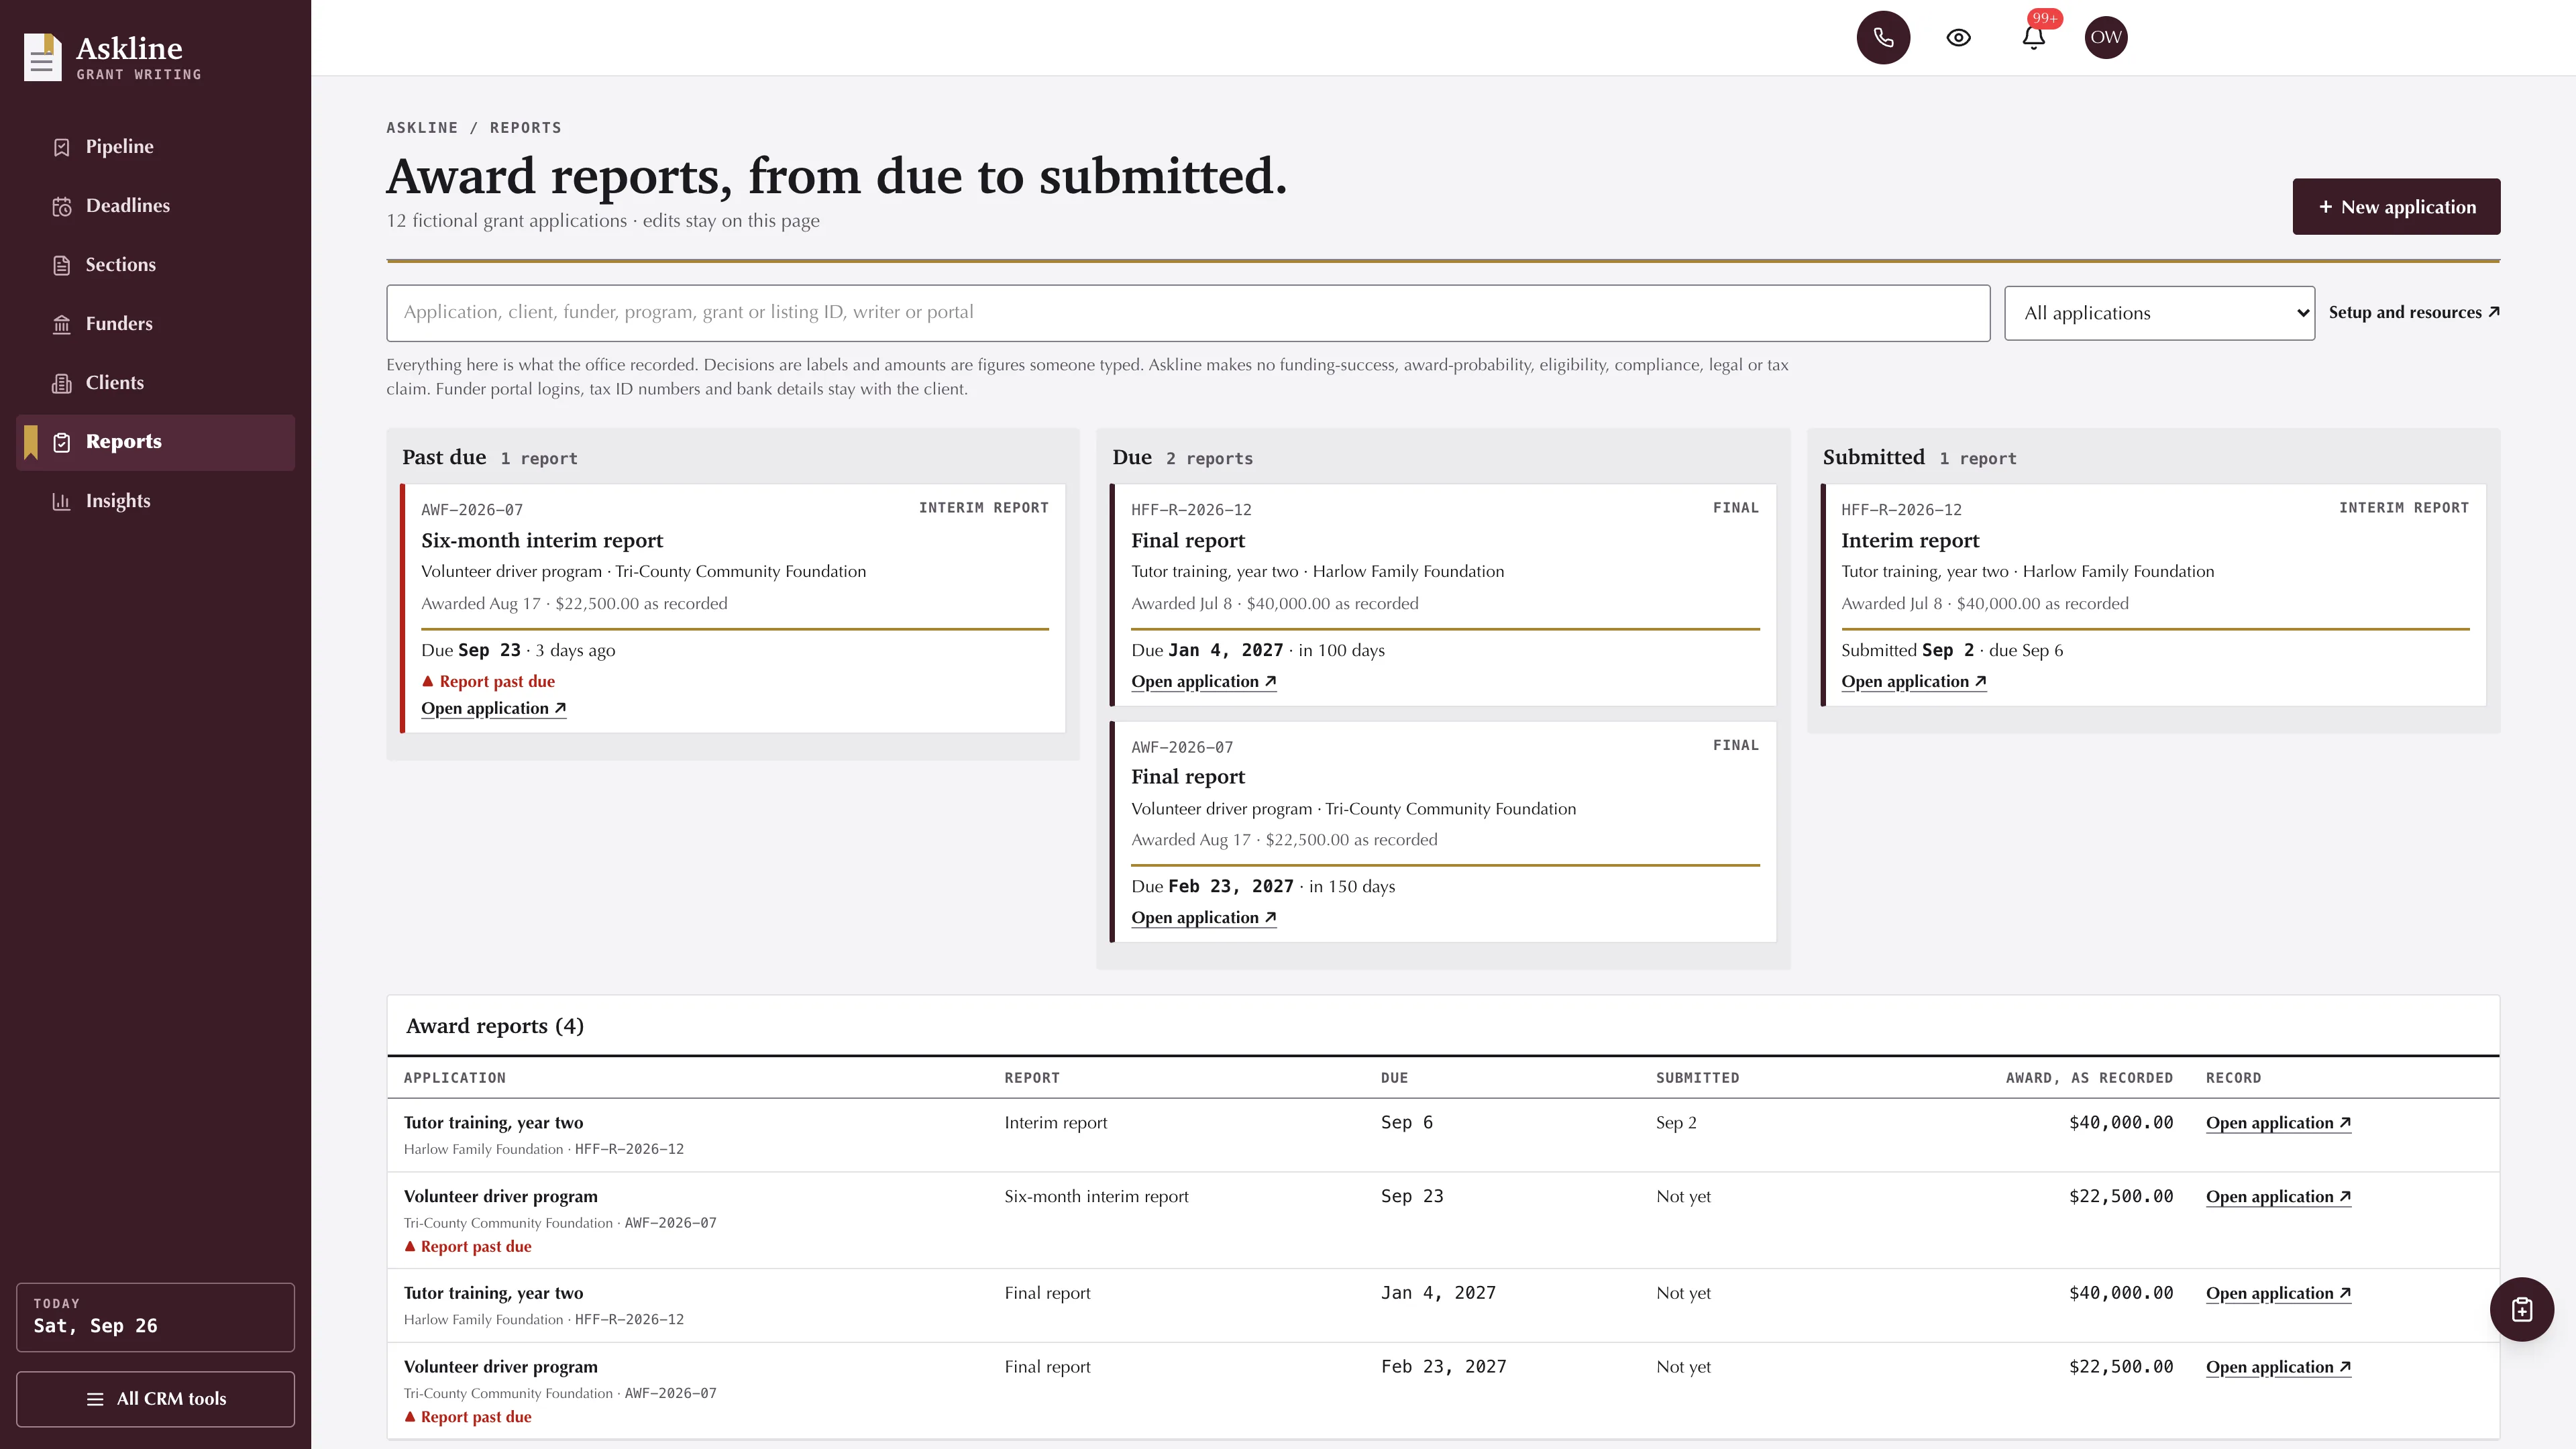Open application in Sep 6 Interim report table row
2576x1449 pixels.
click(2278, 1123)
